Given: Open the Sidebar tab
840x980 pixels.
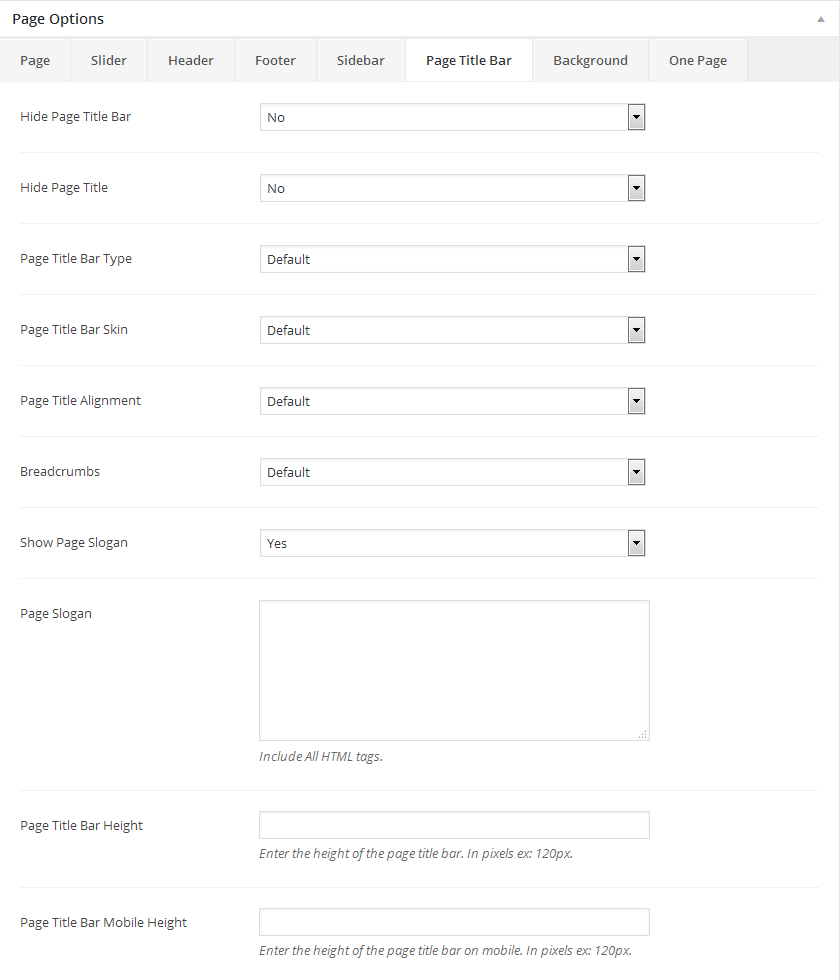Looking at the screenshot, I should 360,60.
